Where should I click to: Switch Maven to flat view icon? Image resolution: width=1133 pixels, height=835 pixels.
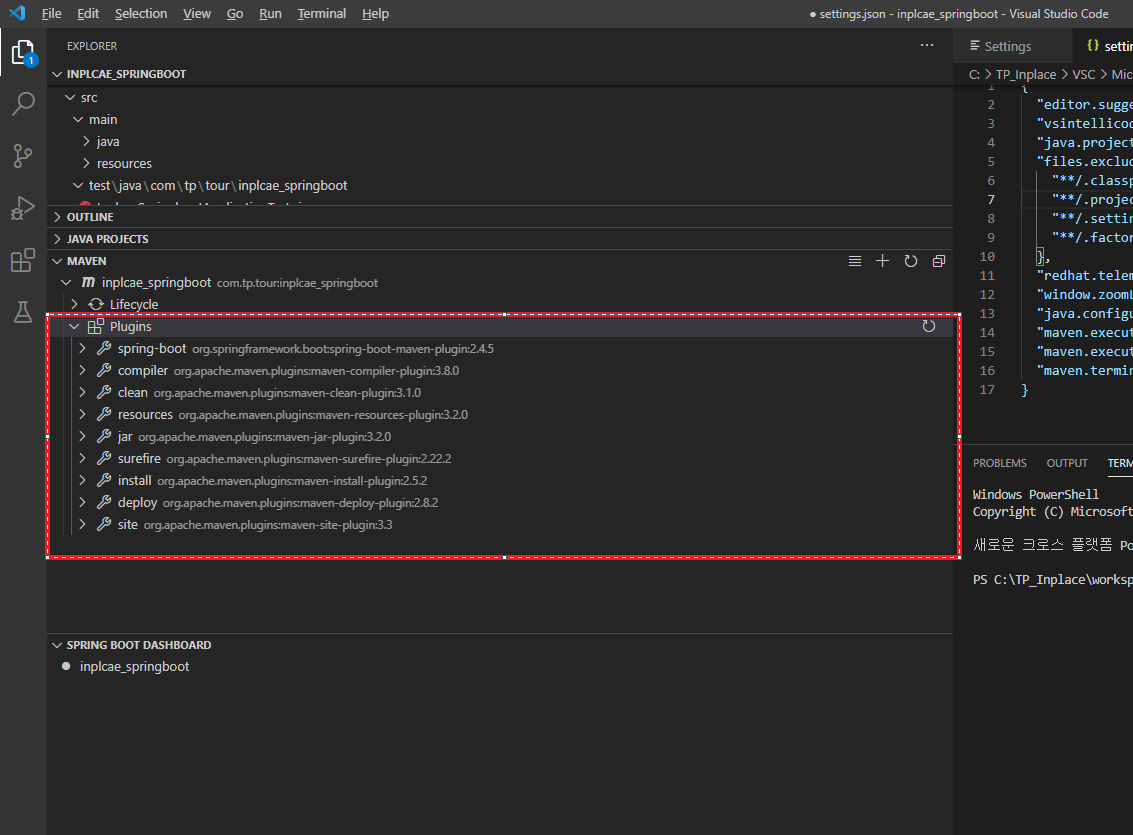(855, 261)
